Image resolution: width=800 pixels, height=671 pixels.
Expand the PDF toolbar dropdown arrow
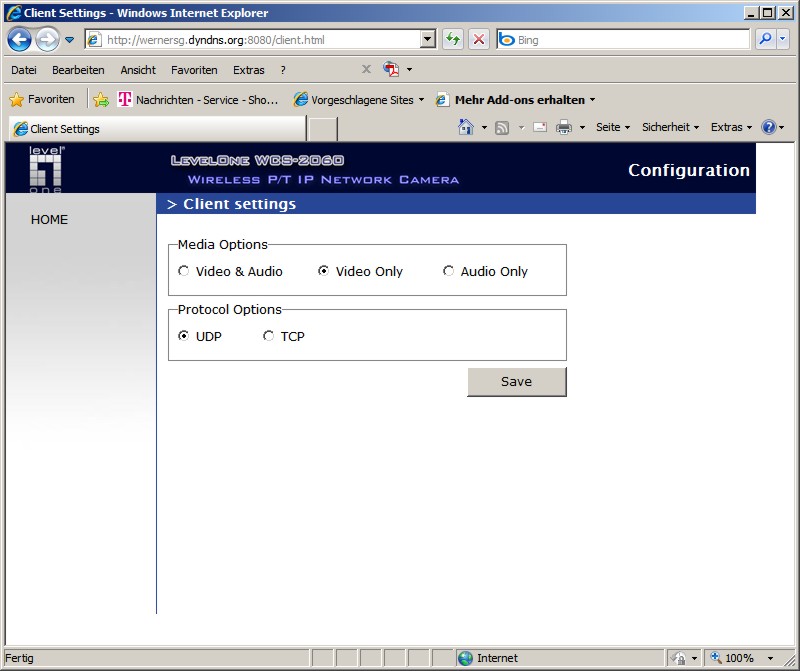409,69
